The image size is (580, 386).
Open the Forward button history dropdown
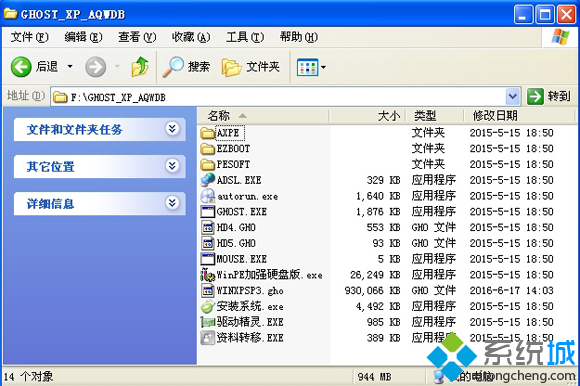117,67
